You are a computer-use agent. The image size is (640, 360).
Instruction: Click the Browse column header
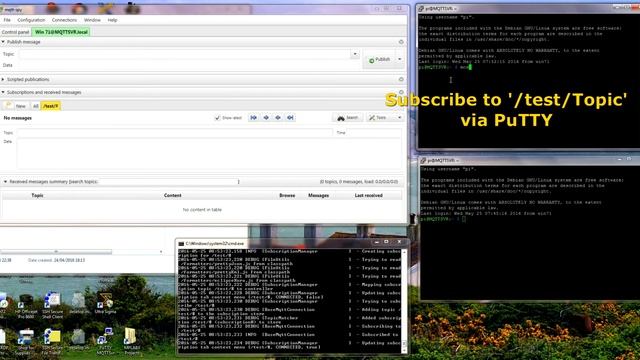tap(287, 196)
